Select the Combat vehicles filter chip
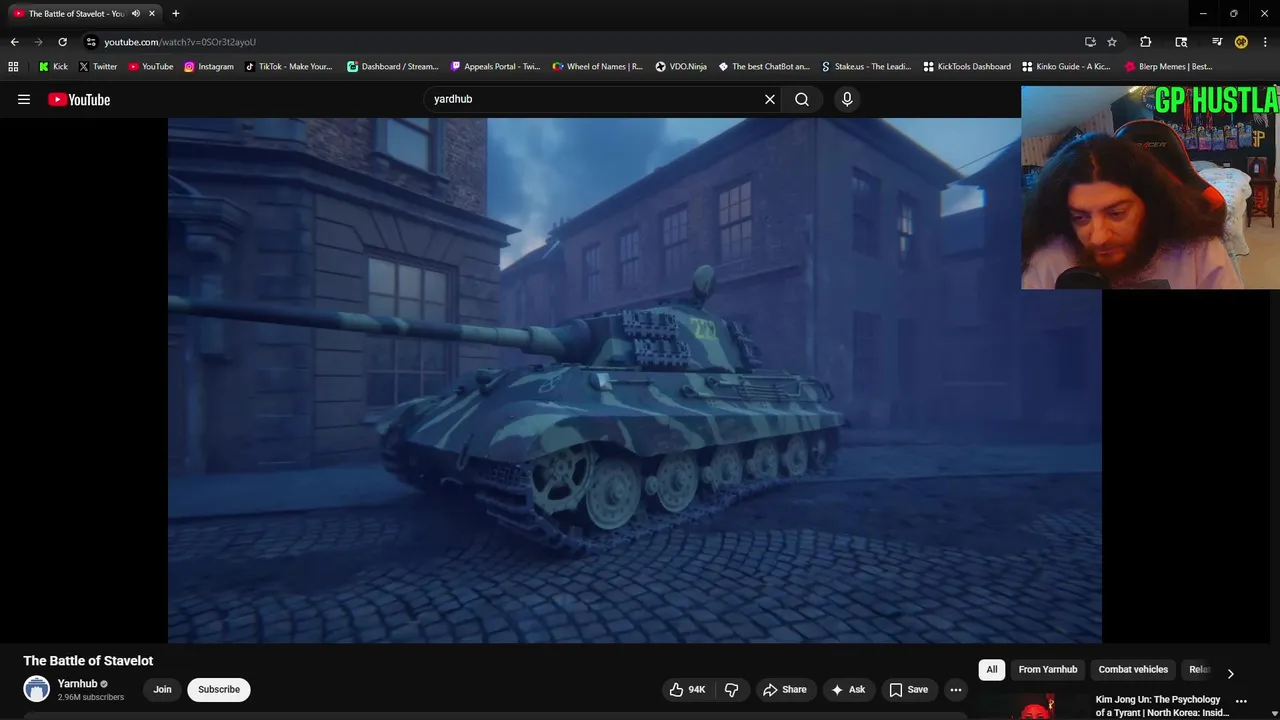The image size is (1280, 720). pyautogui.click(x=1133, y=670)
